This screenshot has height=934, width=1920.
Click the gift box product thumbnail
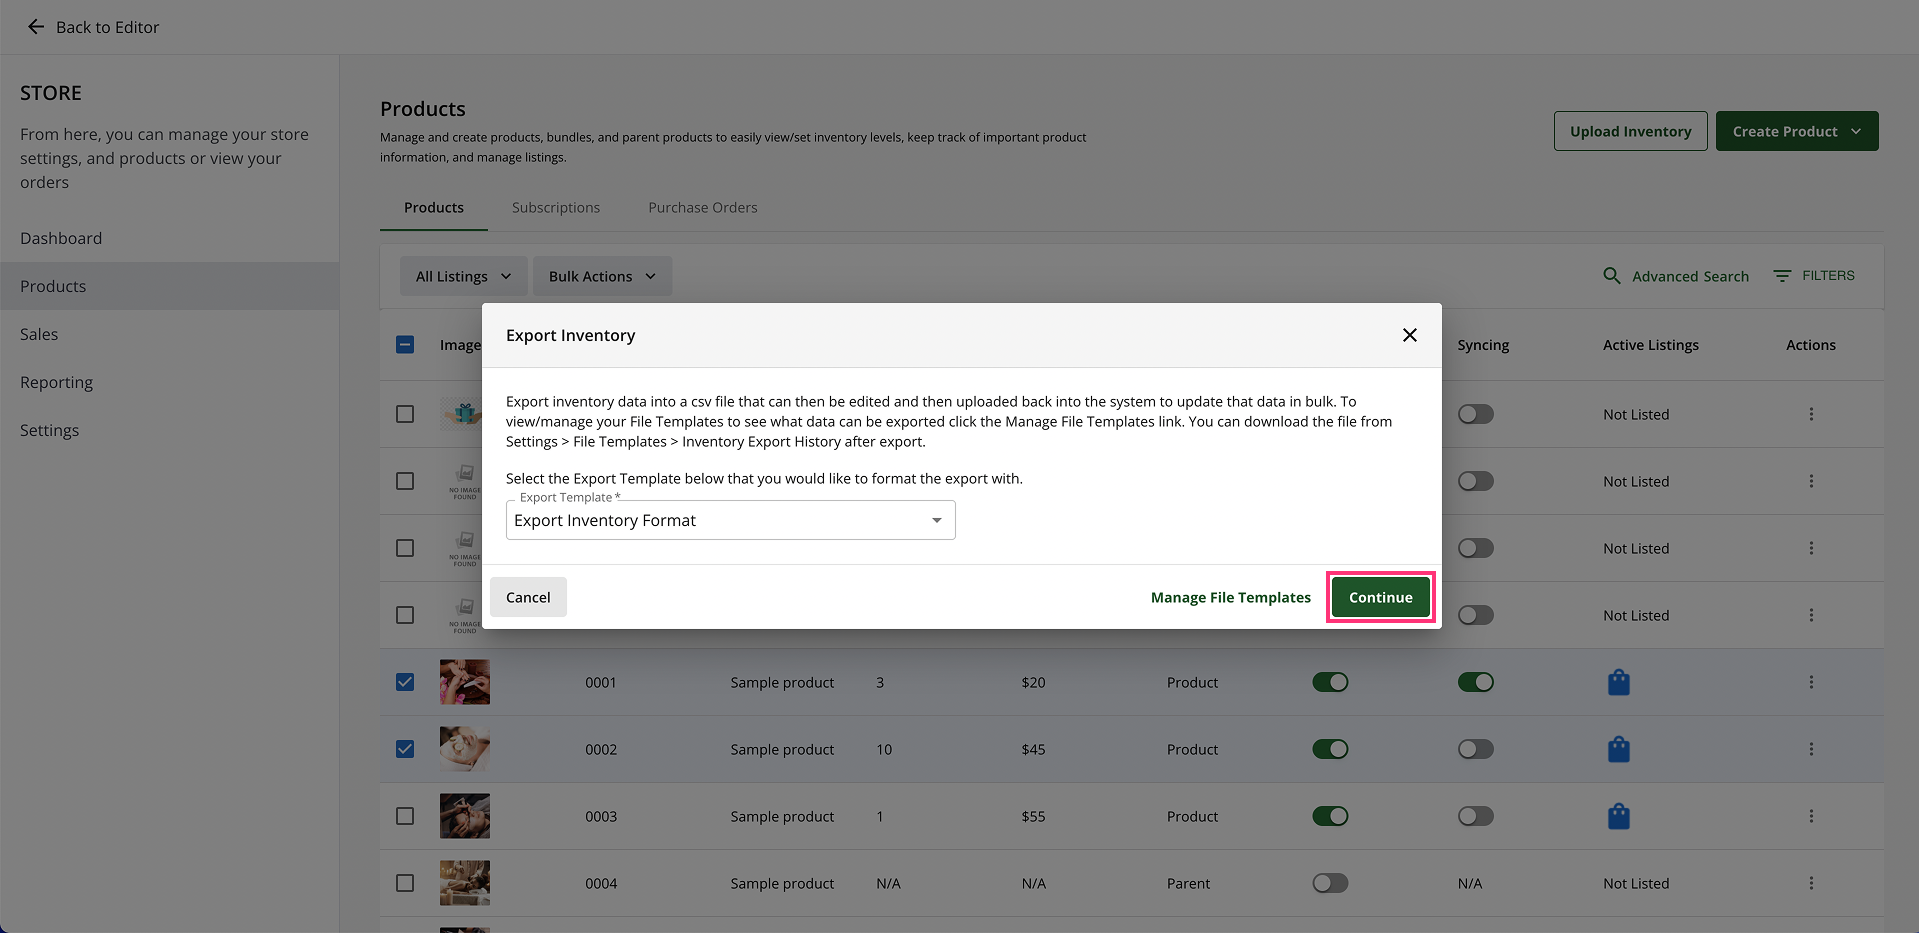[462, 414]
